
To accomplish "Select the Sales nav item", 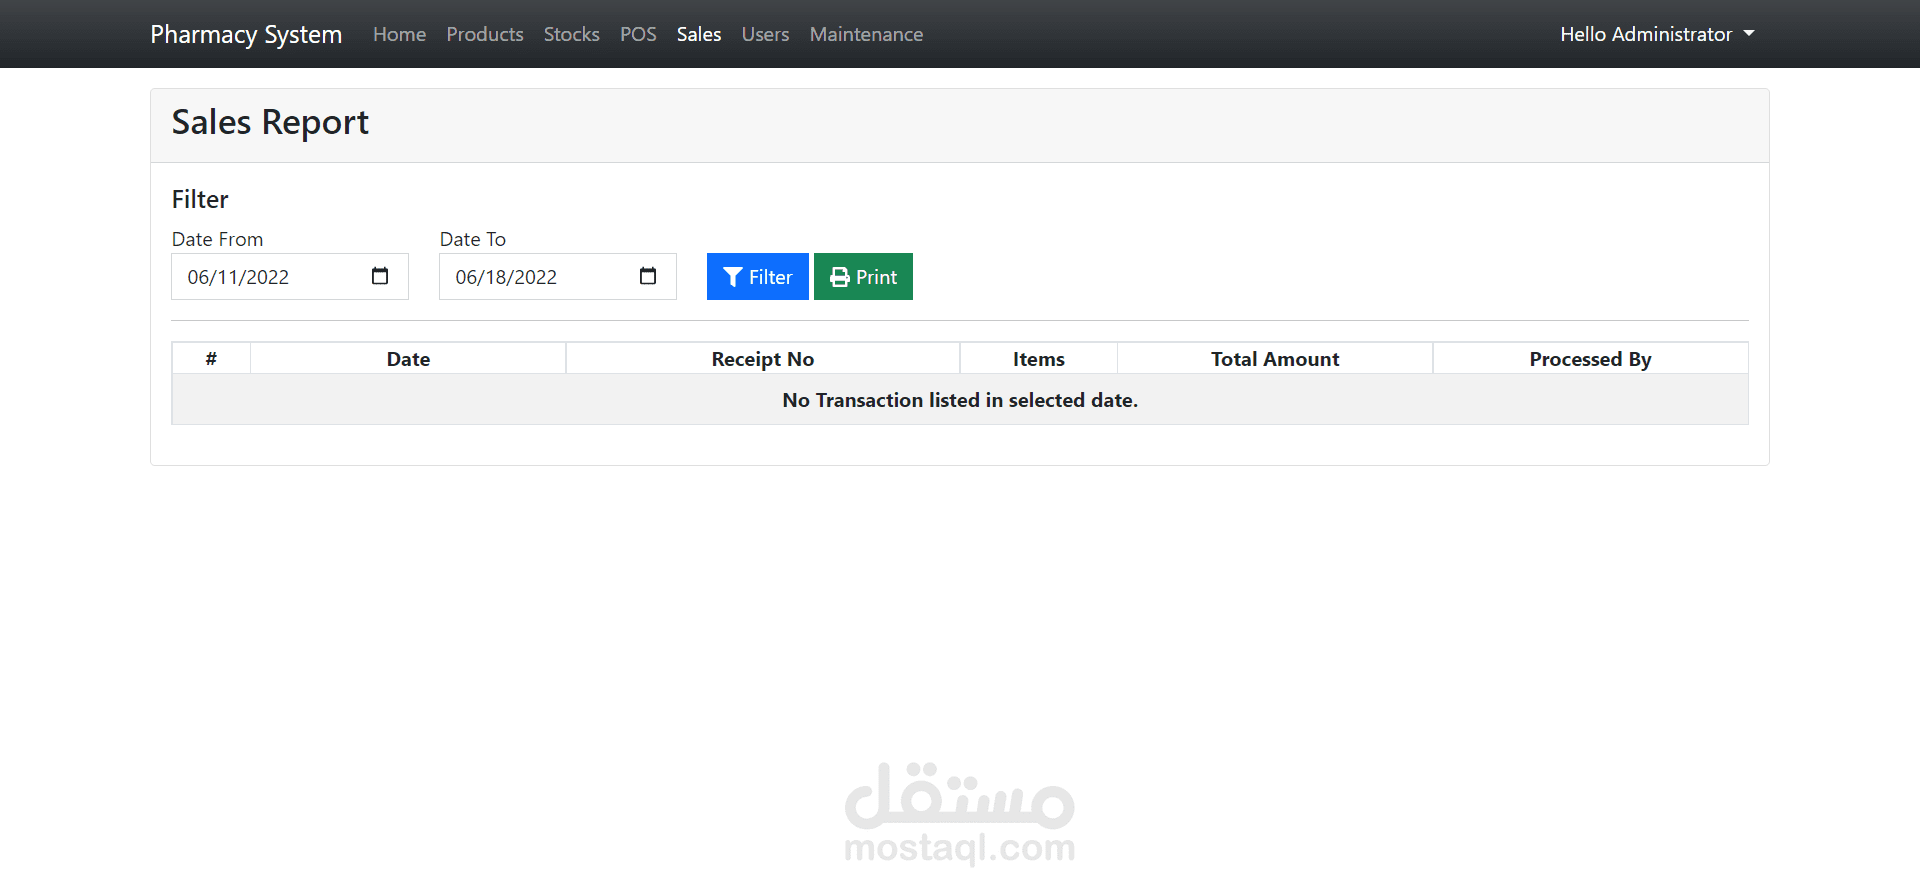I will (699, 34).
